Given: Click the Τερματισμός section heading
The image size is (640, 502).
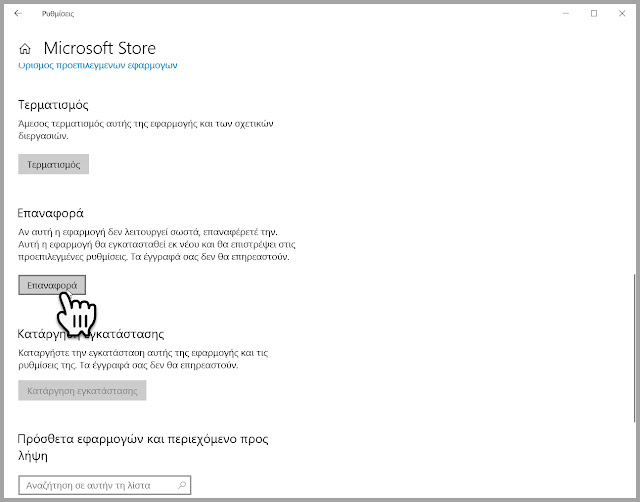Looking at the screenshot, I should coord(53,105).
